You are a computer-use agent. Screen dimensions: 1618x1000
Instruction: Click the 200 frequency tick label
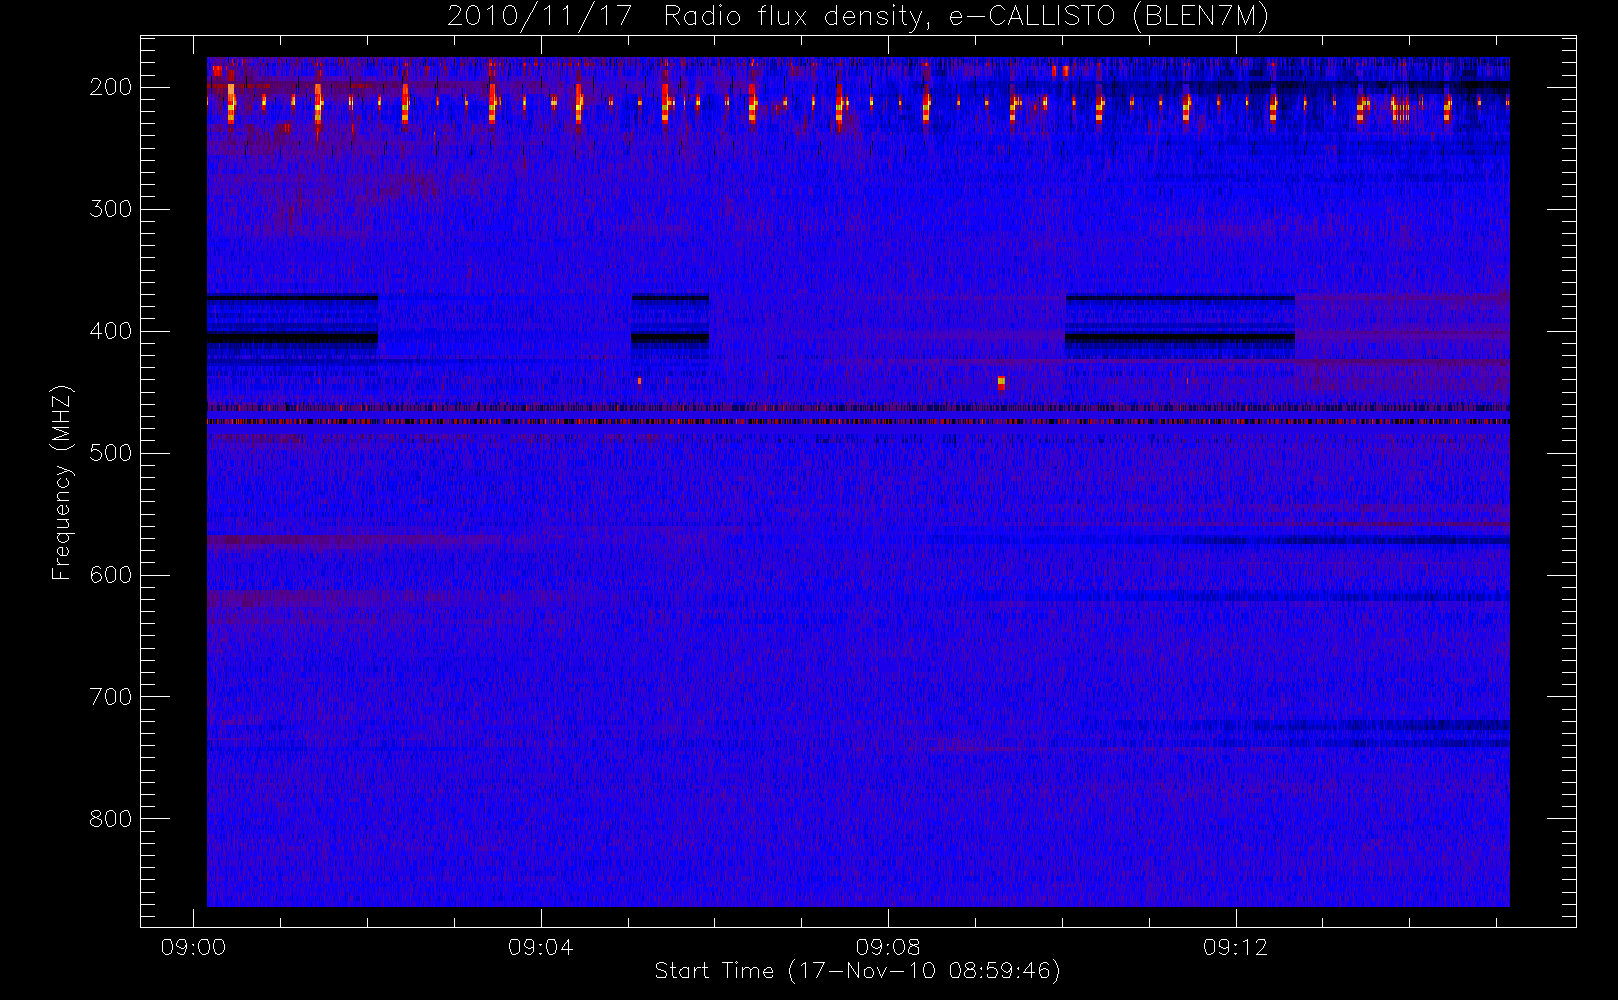110,87
